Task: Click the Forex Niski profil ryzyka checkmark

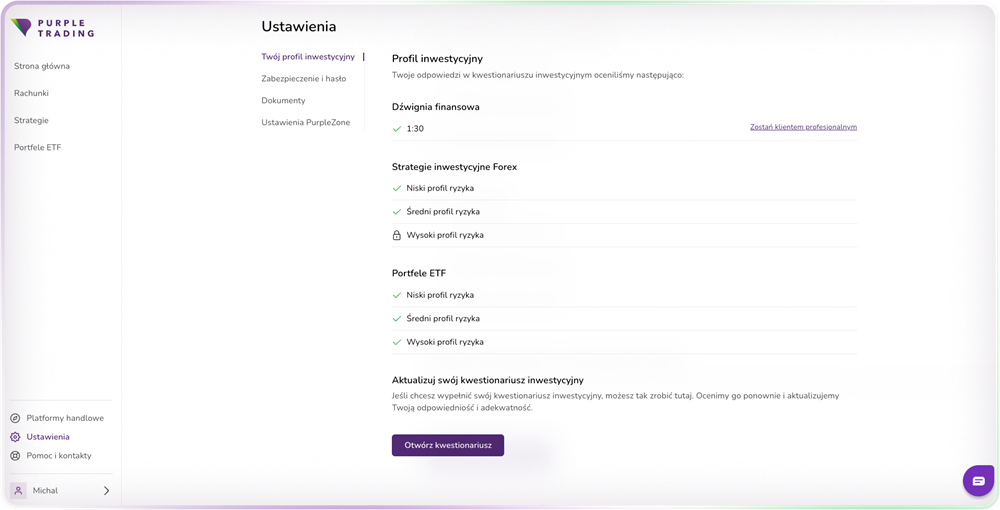Action: pyautogui.click(x=397, y=188)
